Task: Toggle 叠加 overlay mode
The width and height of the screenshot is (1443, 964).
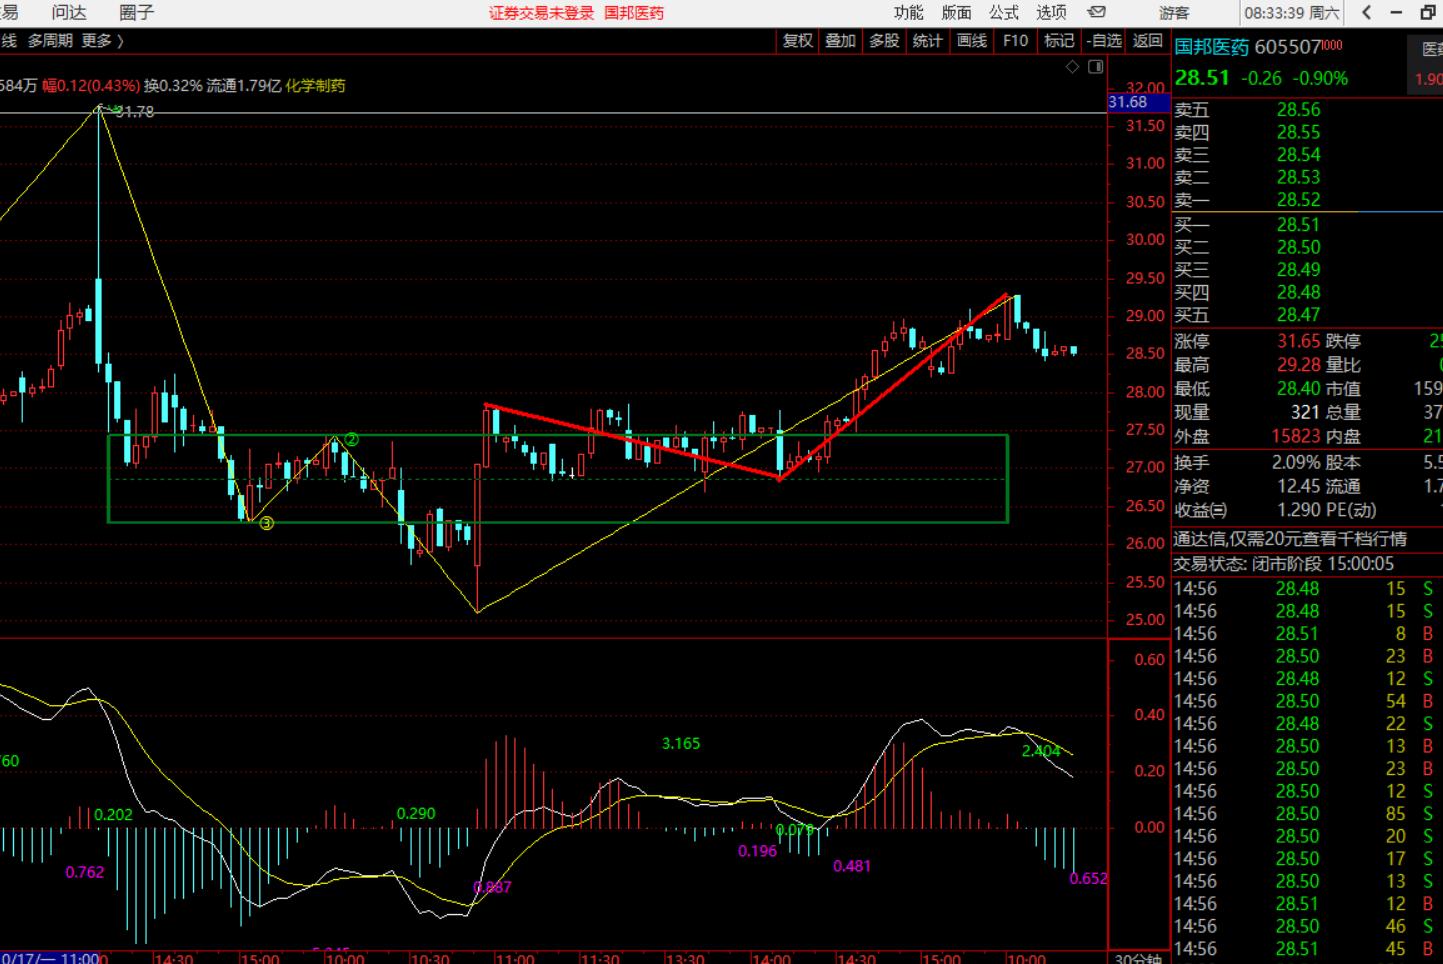Action: [x=840, y=41]
